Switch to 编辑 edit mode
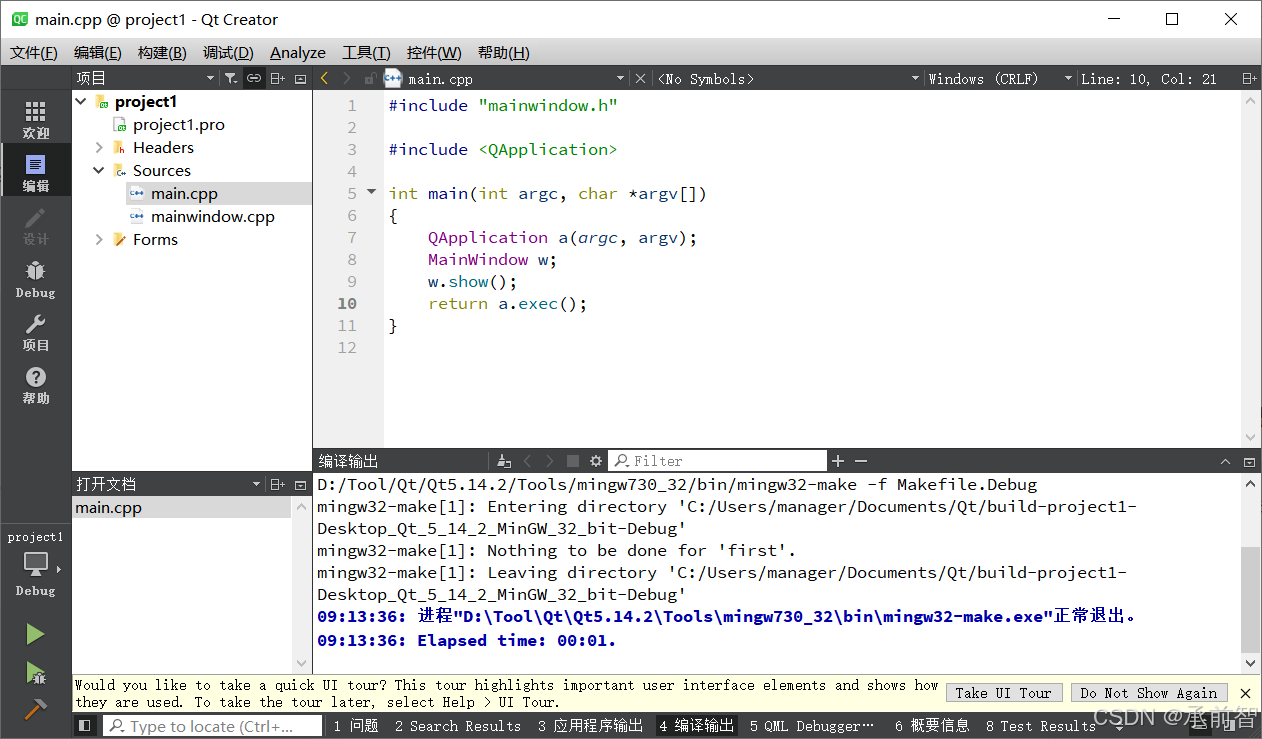The width and height of the screenshot is (1262, 739). click(x=36, y=173)
